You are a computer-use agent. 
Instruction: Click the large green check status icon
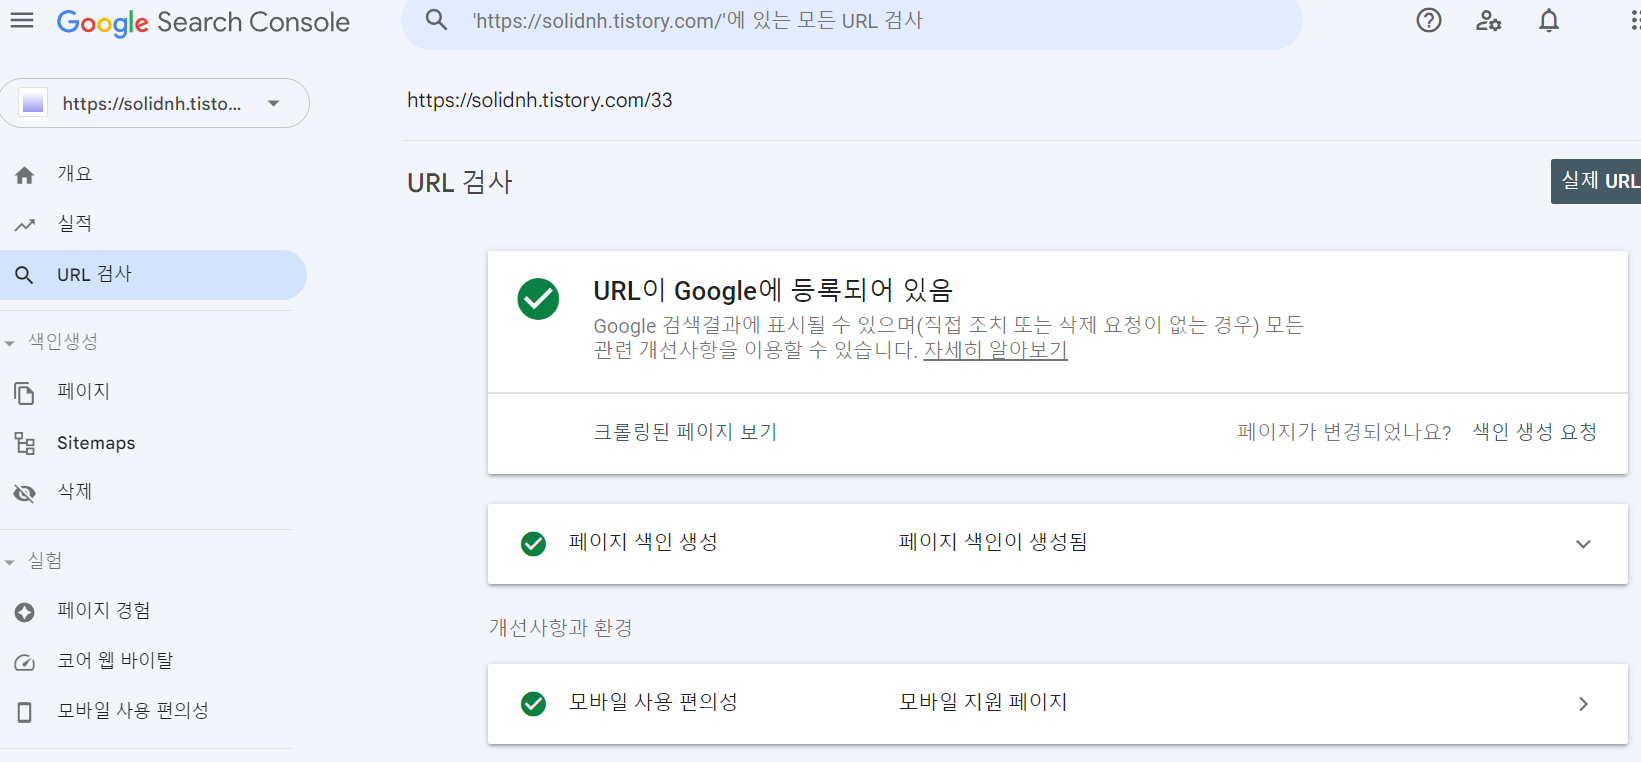pyautogui.click(x=538, y=299)
